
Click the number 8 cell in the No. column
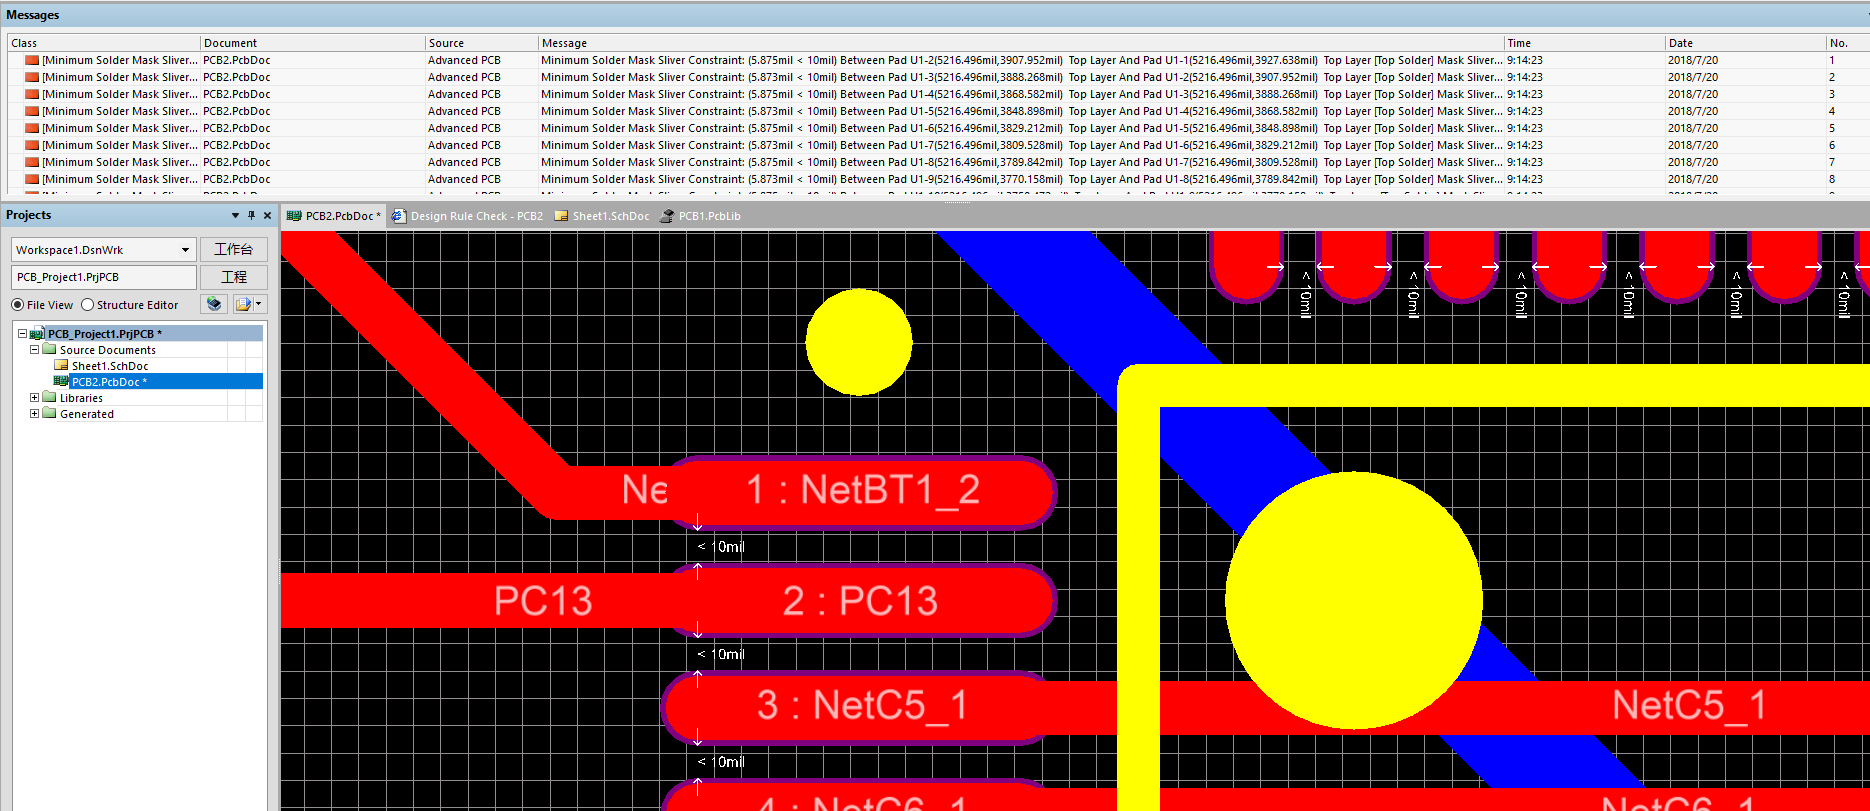[1832, 179]
